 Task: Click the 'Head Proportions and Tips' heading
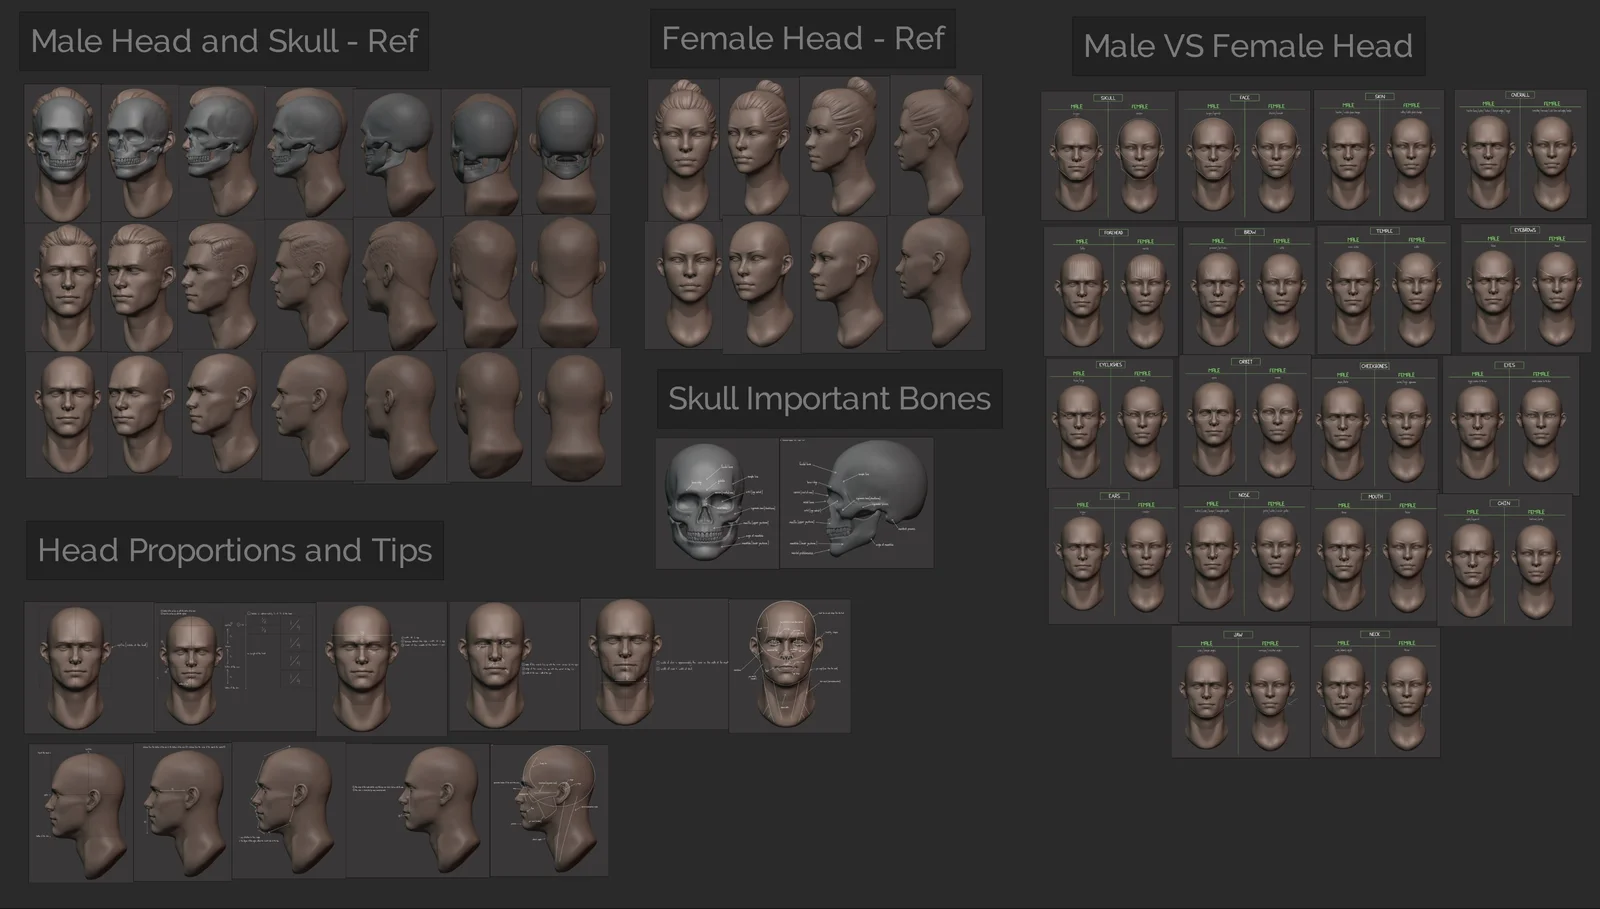coord(235,550)
